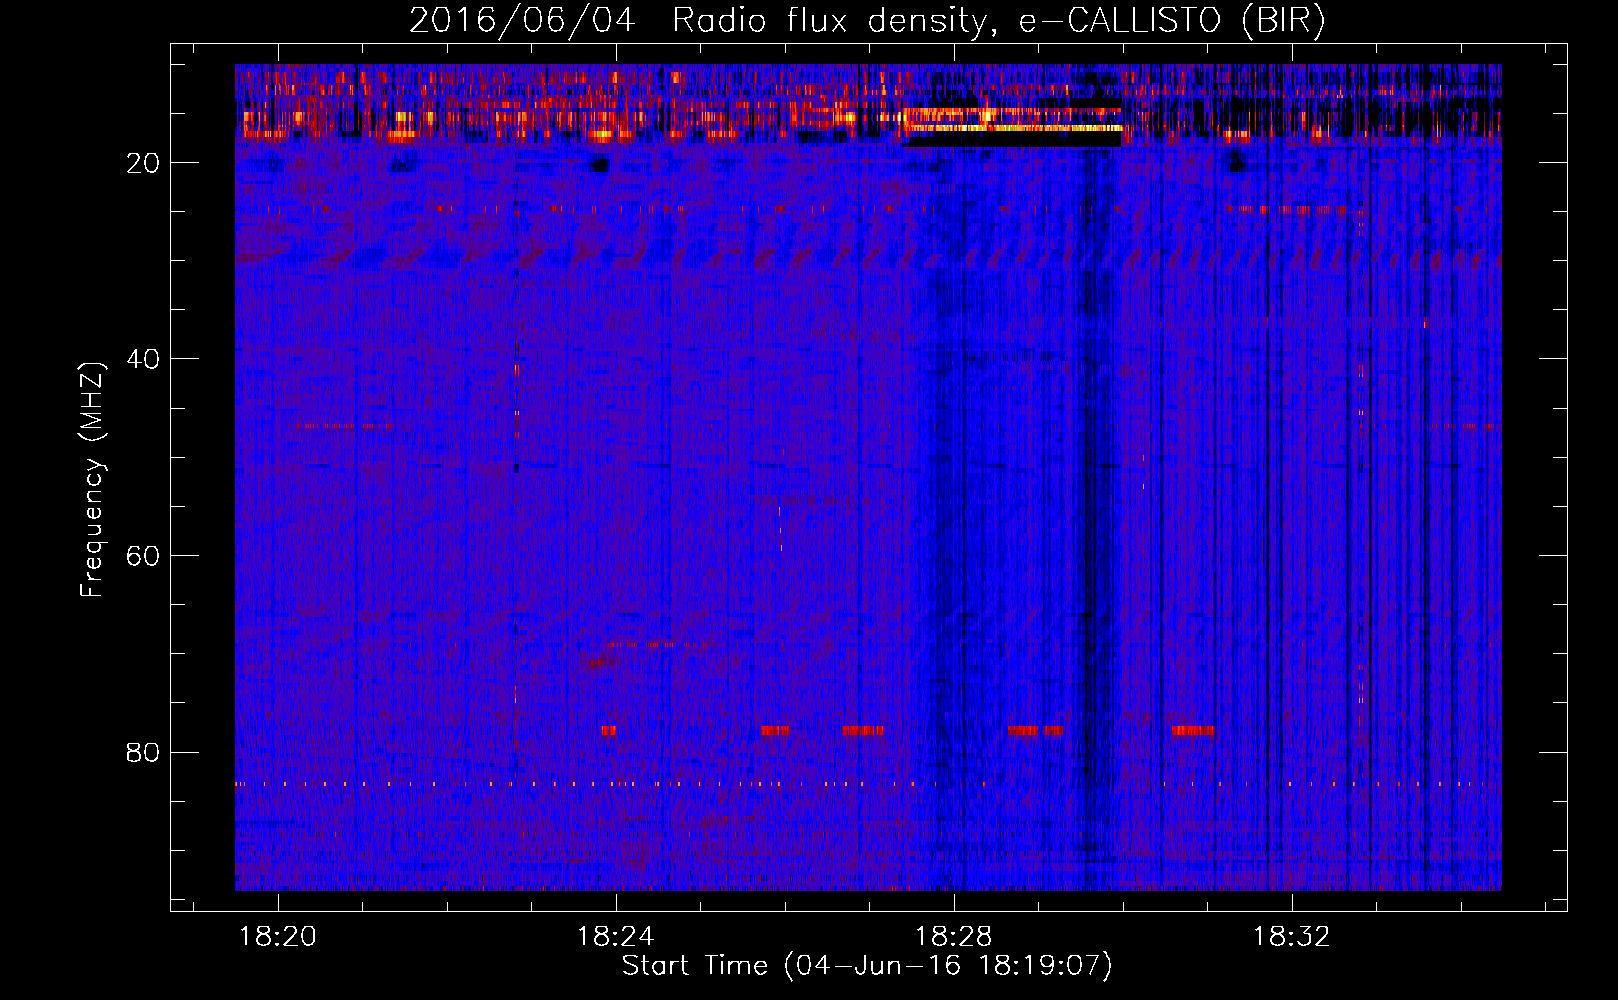This screenshot has height=1000, width=1618.
Task: Click the time tick label '18:20'
Action: click(x=278, y=936)
